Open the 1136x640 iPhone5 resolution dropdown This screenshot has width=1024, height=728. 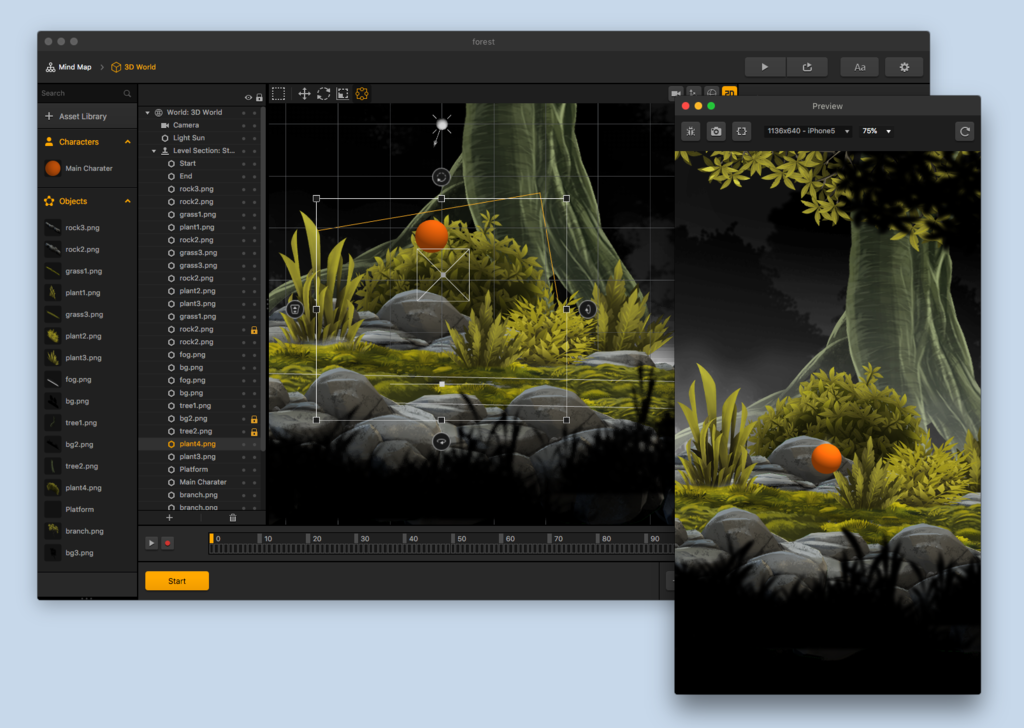tap(808, 131)
